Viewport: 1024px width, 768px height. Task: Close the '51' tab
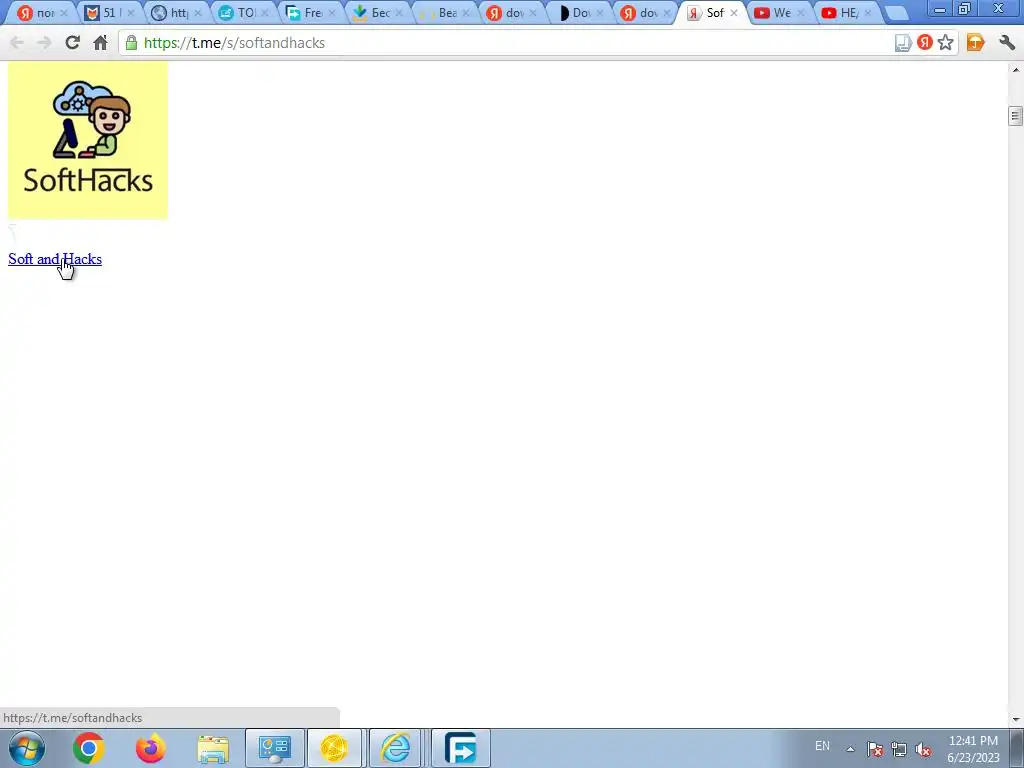click(131, 13)
